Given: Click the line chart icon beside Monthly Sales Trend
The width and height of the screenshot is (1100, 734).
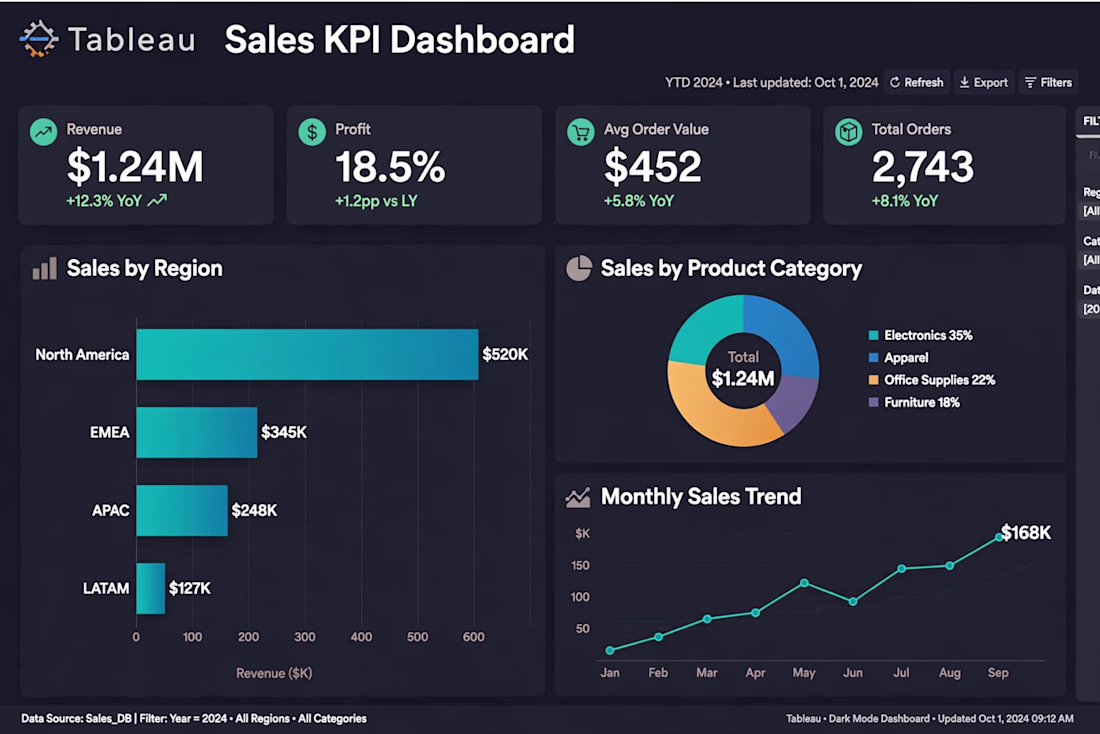Looking at the screenshot, I should [x=578, y=497].
